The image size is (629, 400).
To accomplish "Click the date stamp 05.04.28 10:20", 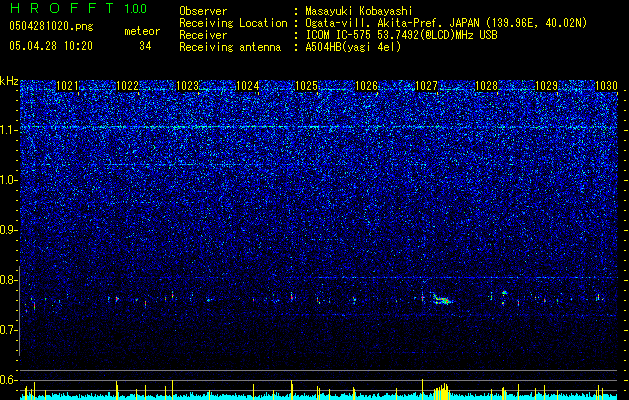I will point(51,46).
